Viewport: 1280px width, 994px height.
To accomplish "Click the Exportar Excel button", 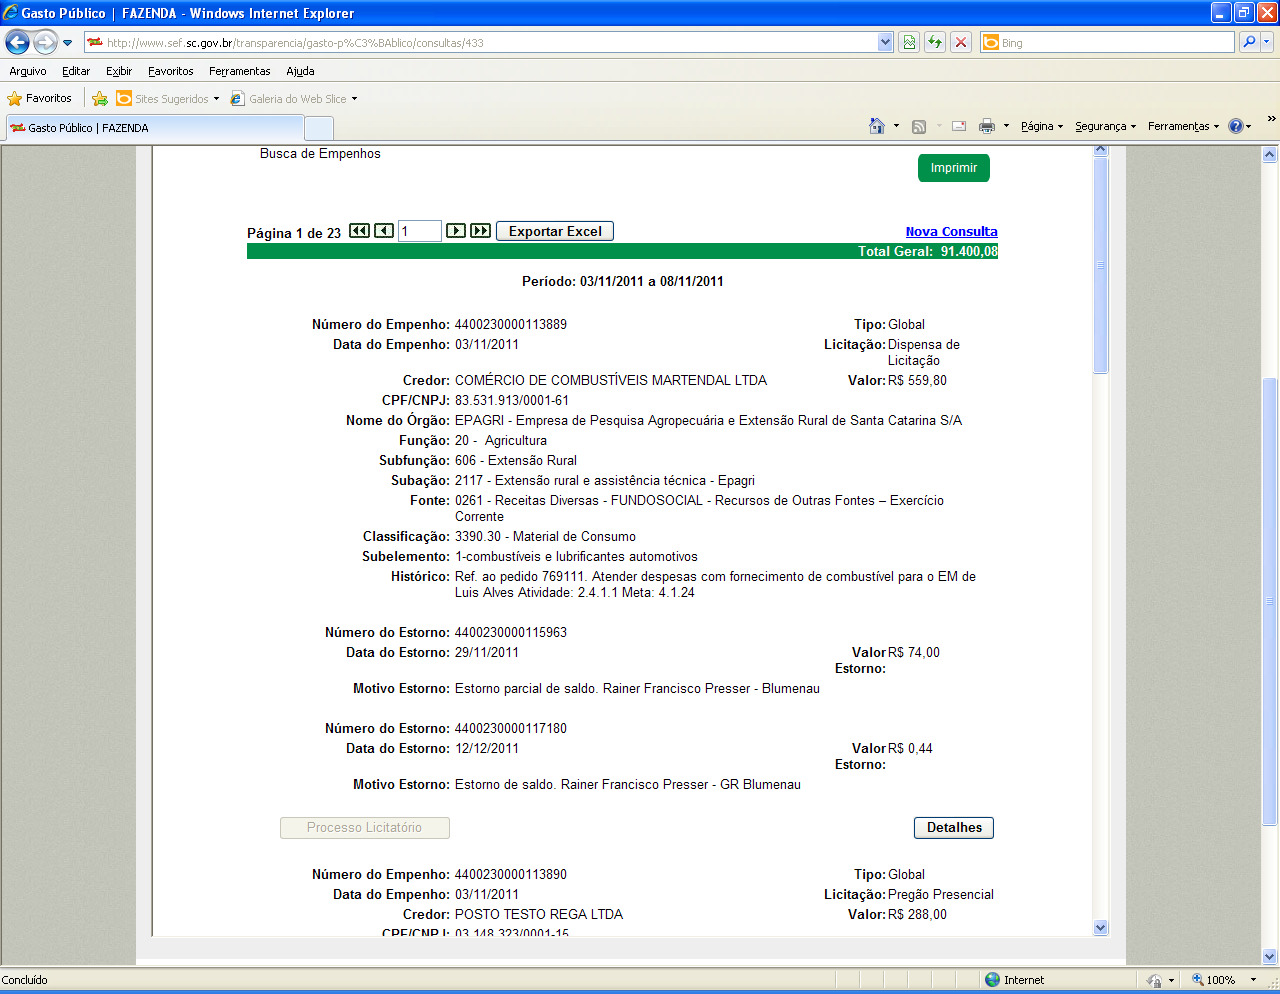I will pos(555,231).
